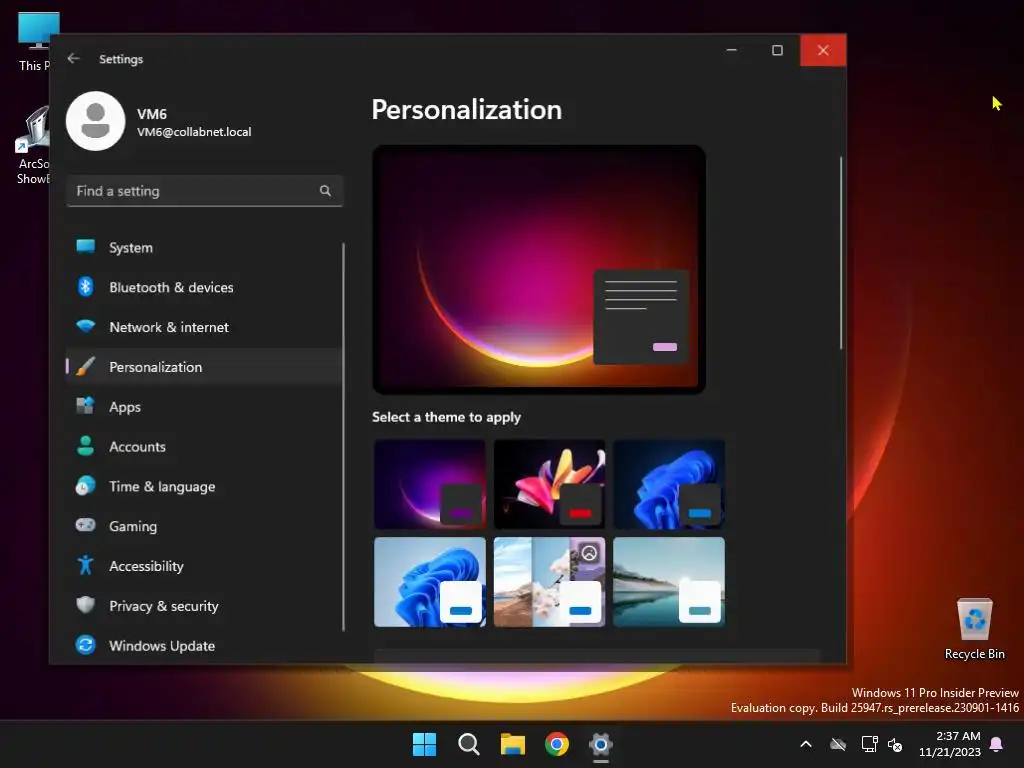Click the Time & language clock icon
Screen dimensions: 1024x768
pos(86,486)
